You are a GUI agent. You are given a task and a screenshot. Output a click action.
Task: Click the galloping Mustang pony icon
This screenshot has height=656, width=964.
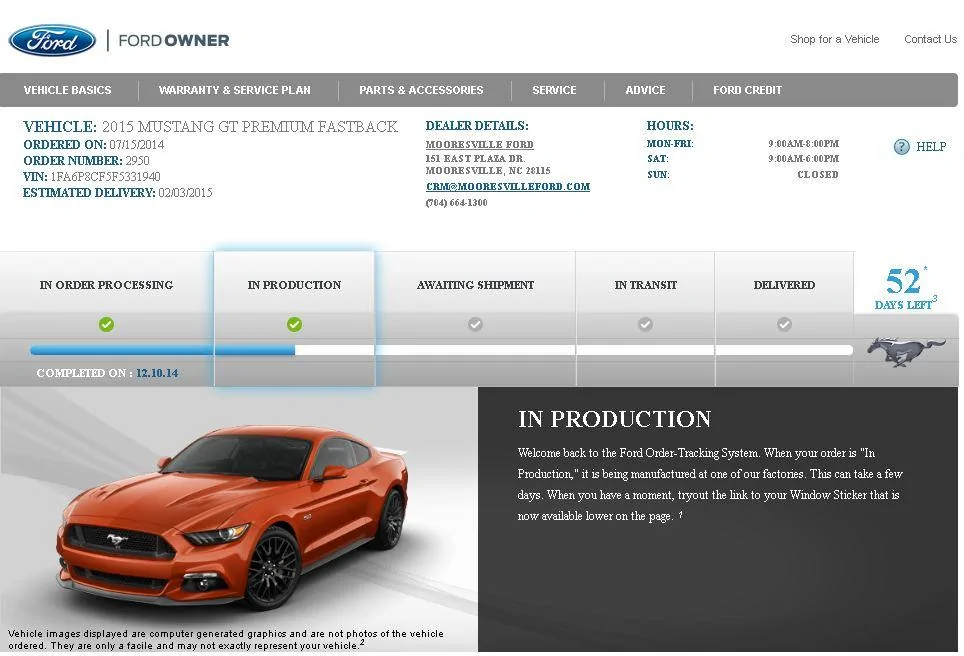click(x=906, y=352)
